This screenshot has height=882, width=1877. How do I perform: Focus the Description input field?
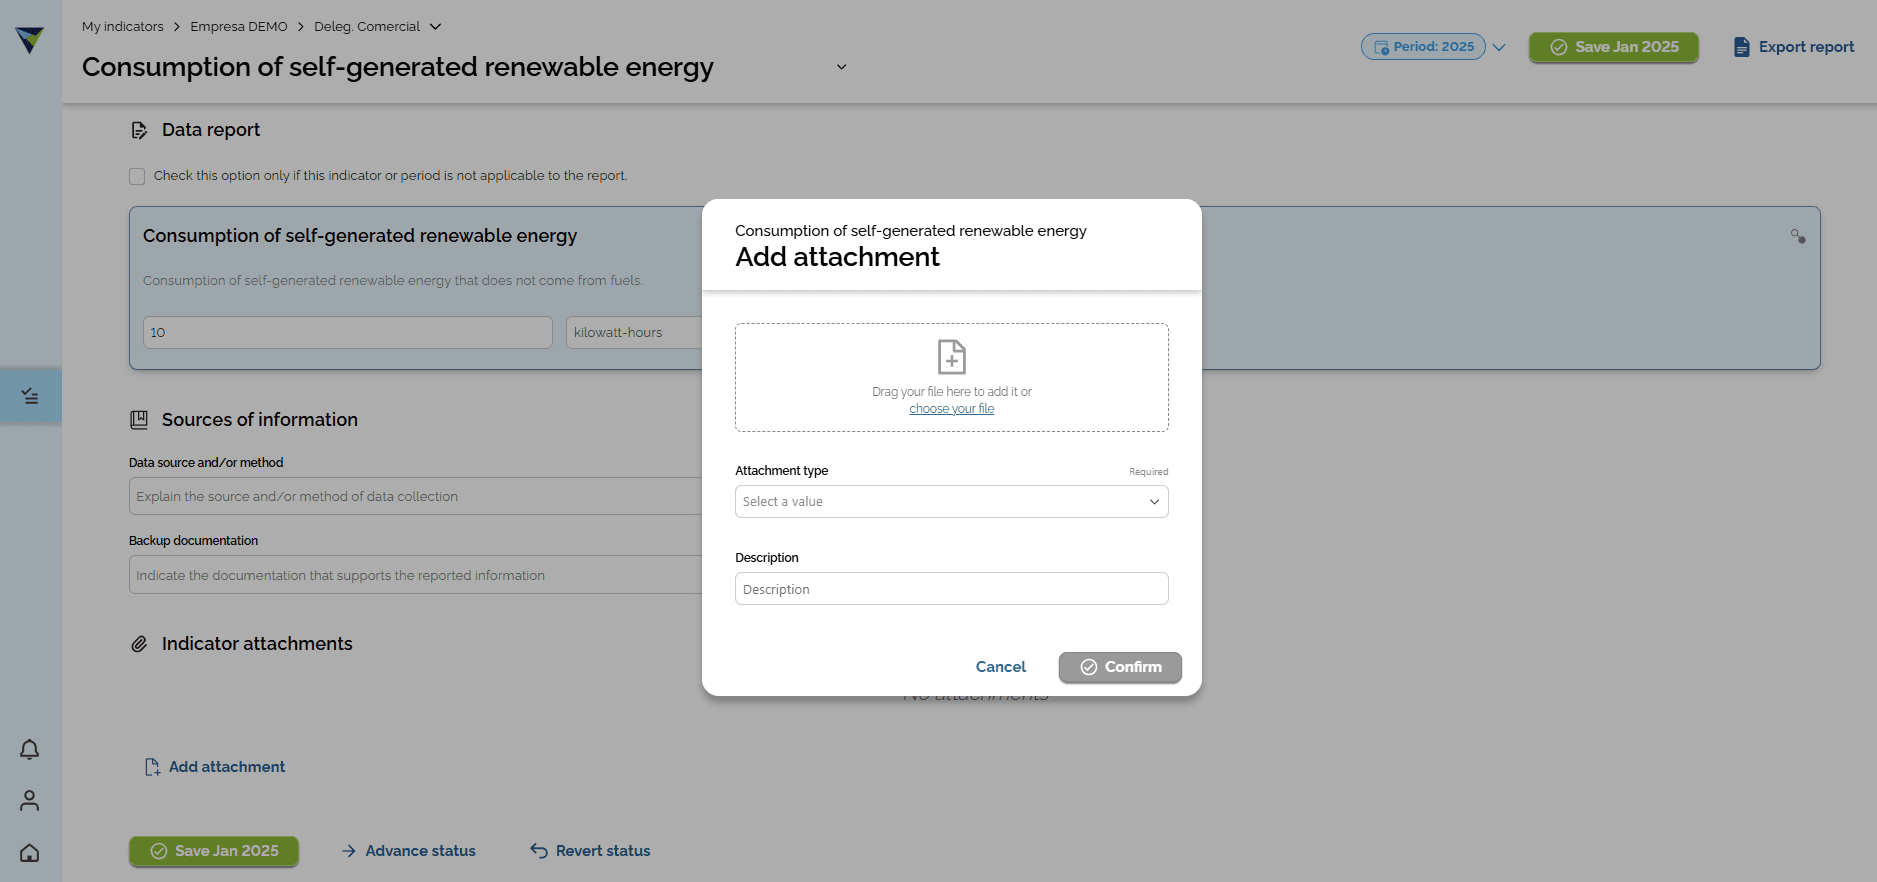coord(952,589)
